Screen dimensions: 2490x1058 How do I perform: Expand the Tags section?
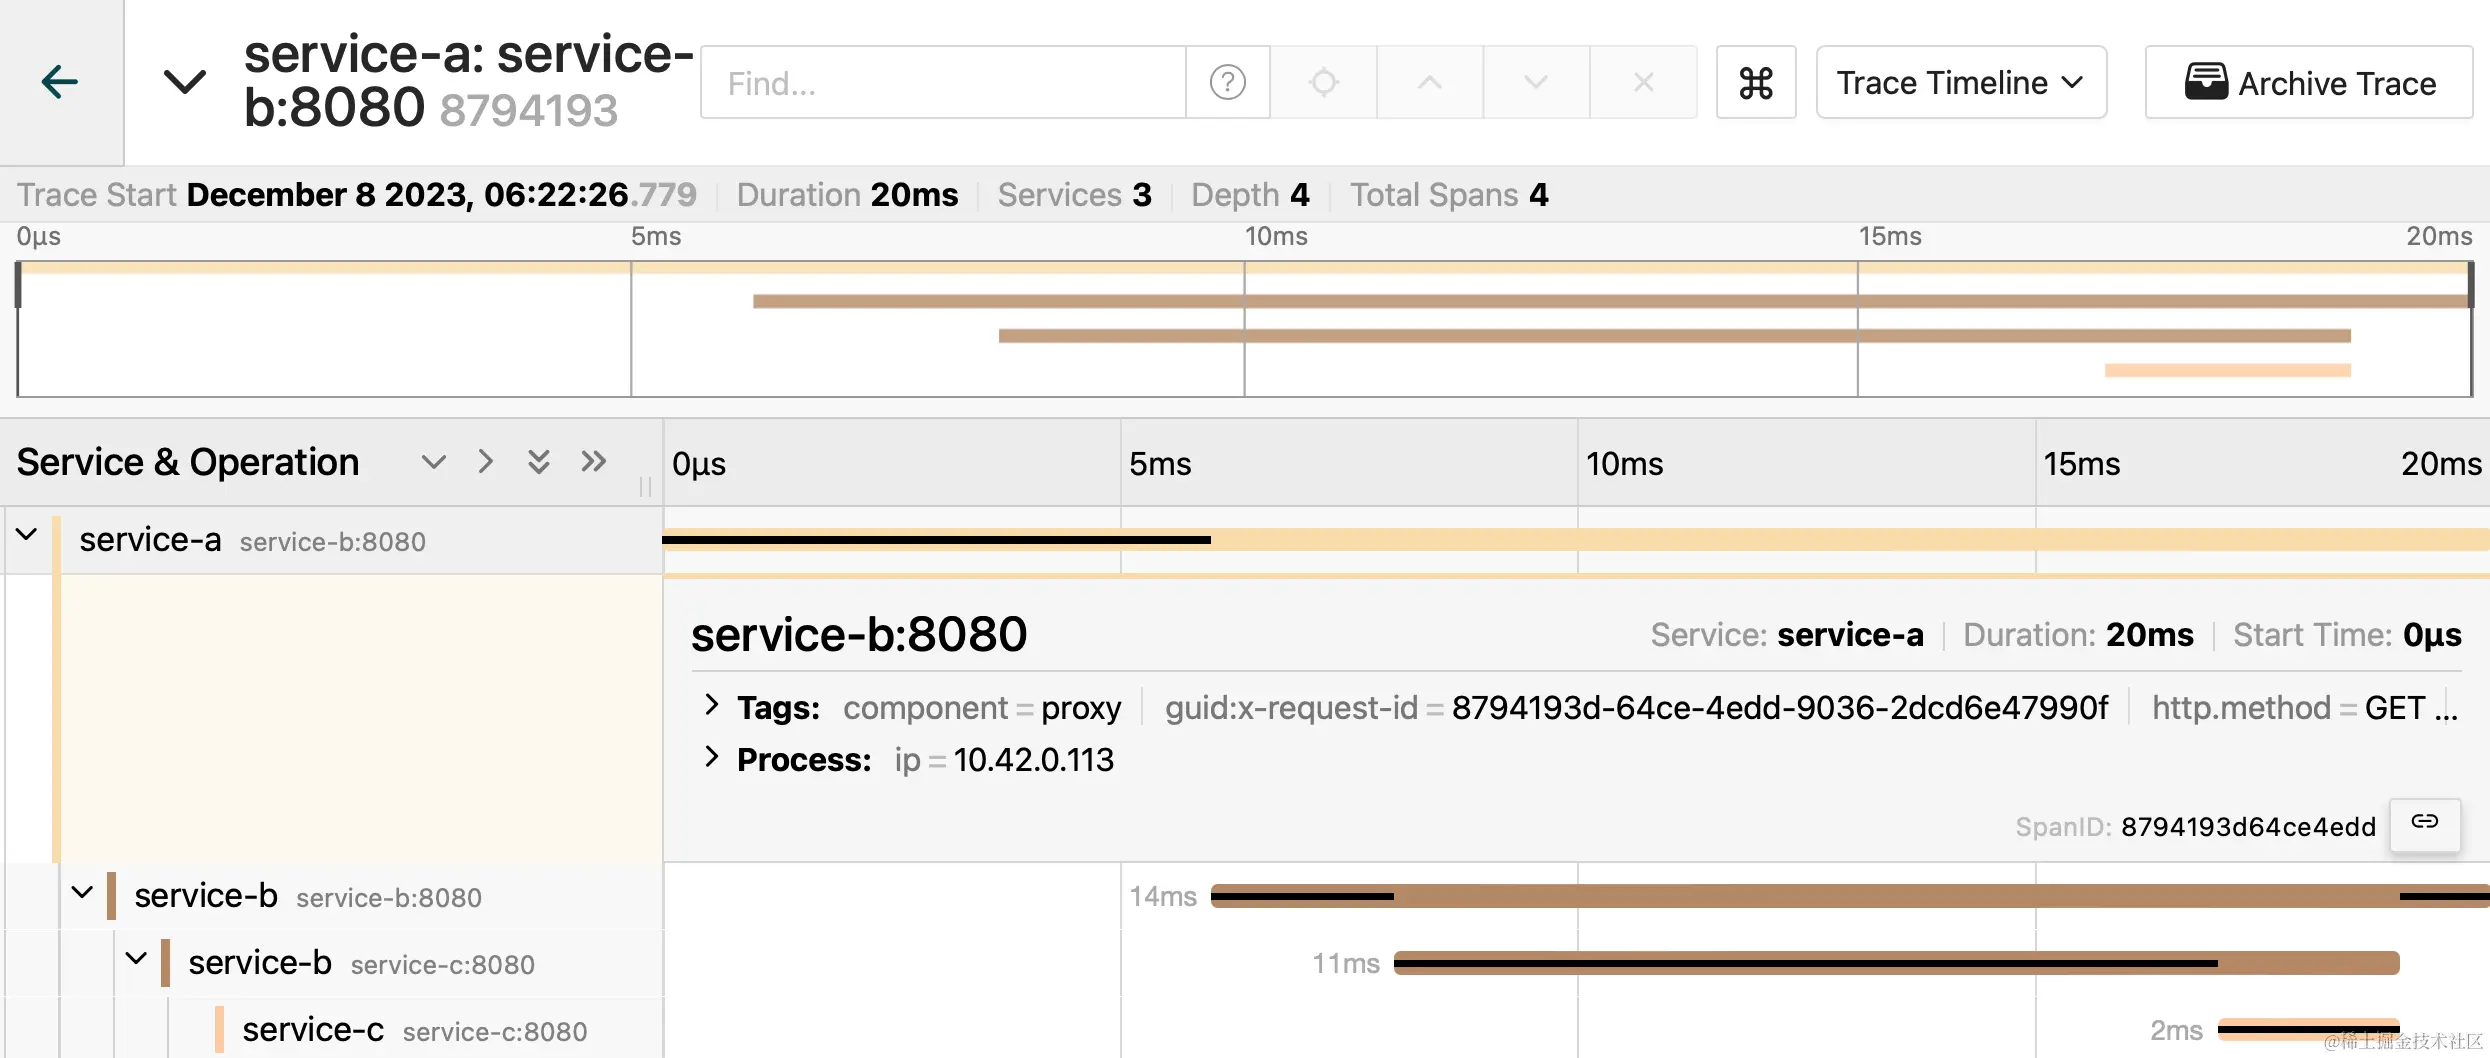pos(712,705)
